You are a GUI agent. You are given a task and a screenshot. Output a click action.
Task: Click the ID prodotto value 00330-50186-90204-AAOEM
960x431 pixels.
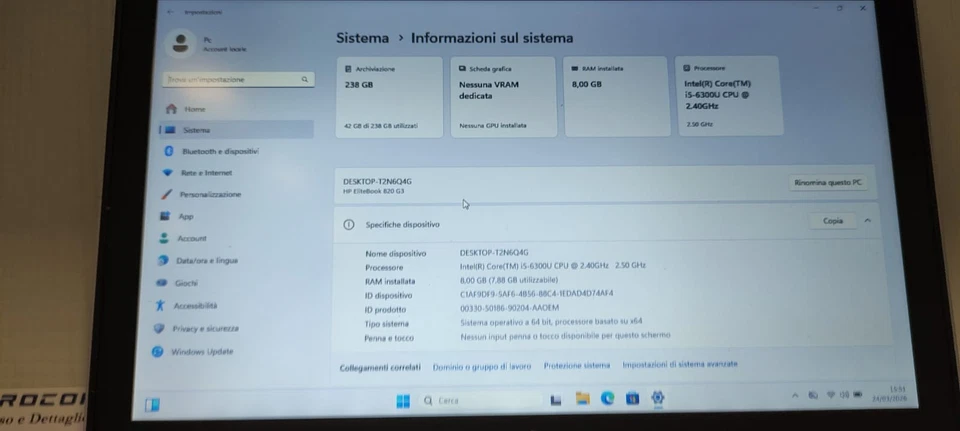click(509, 308)
